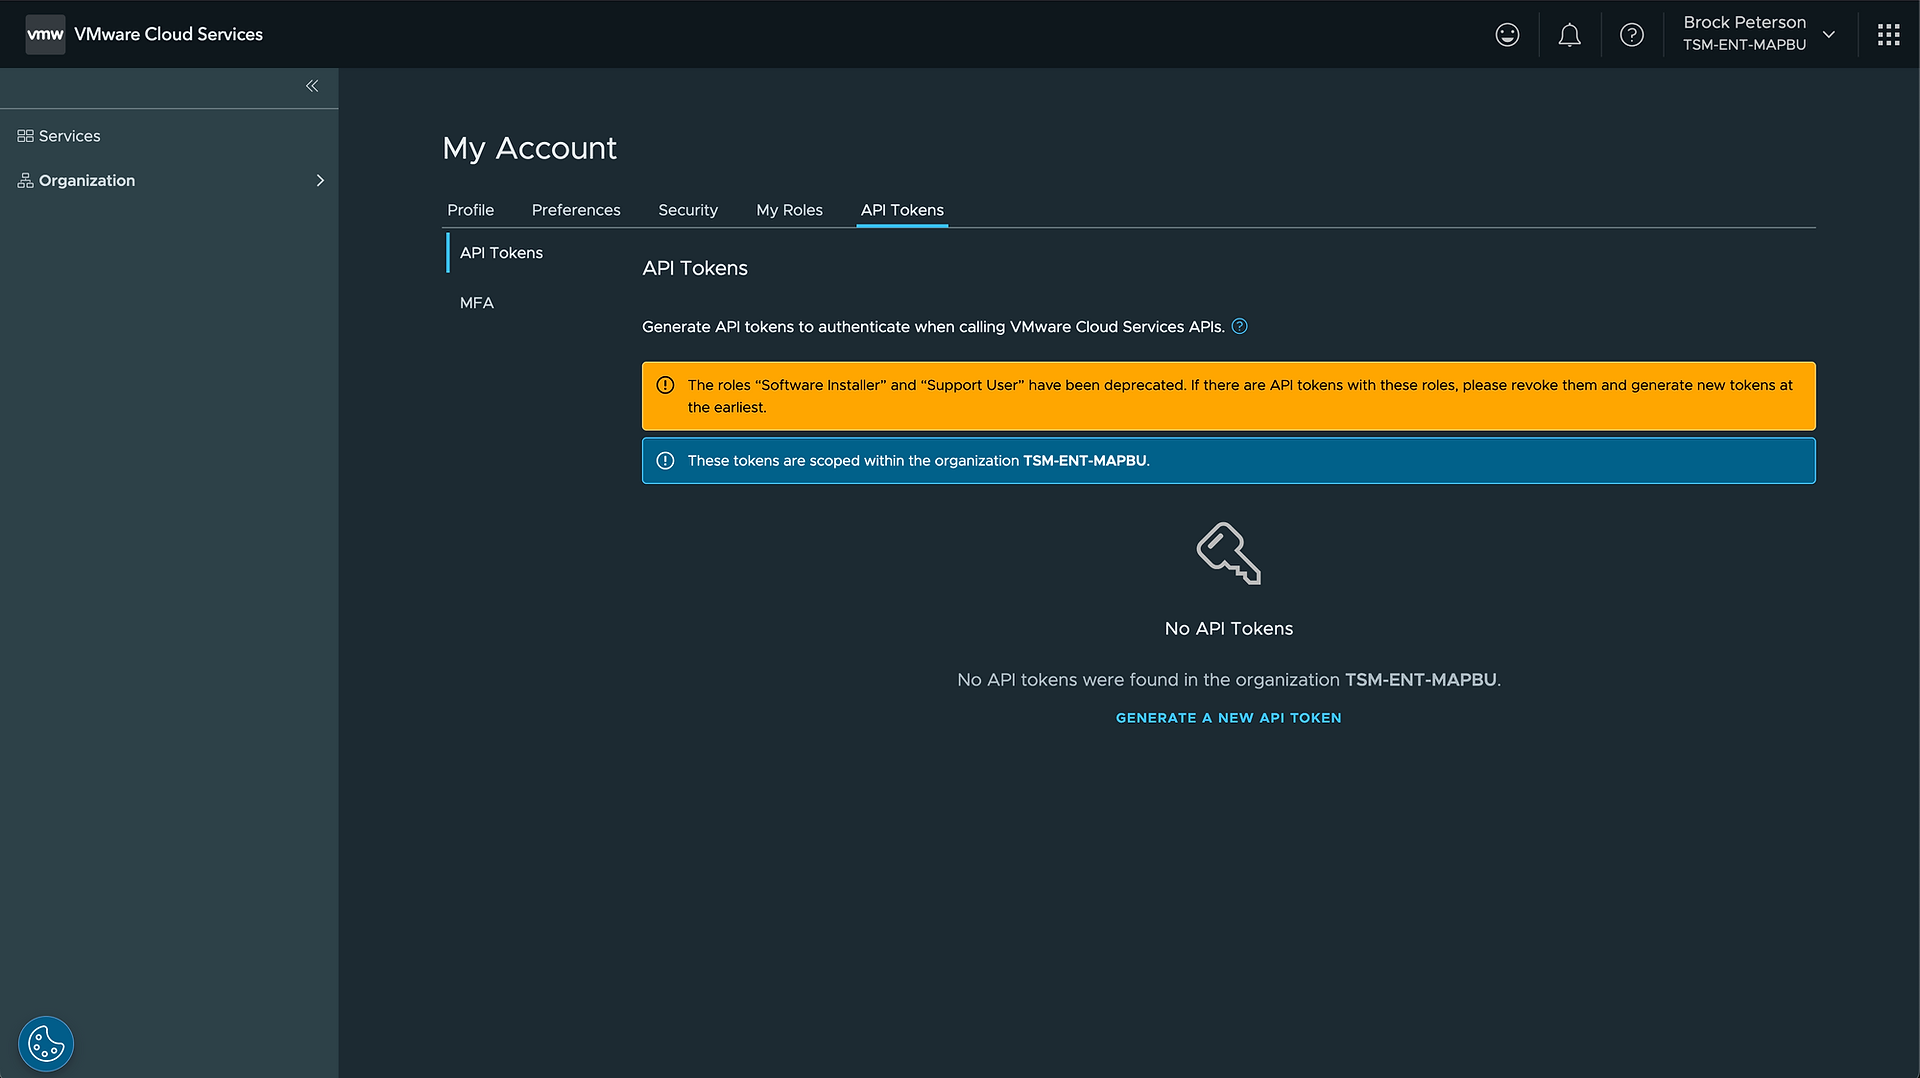Click the TSM-ENT-MAPBU name in blue banner
This screenshot has height=1078, width=1920.
[x=1085, y=461]
